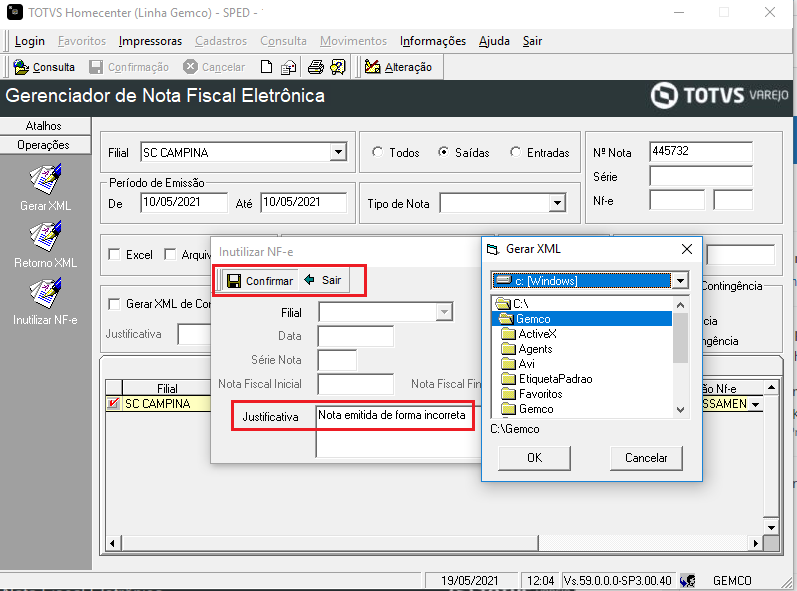Select the Entradas radio button

pos(515,152)
